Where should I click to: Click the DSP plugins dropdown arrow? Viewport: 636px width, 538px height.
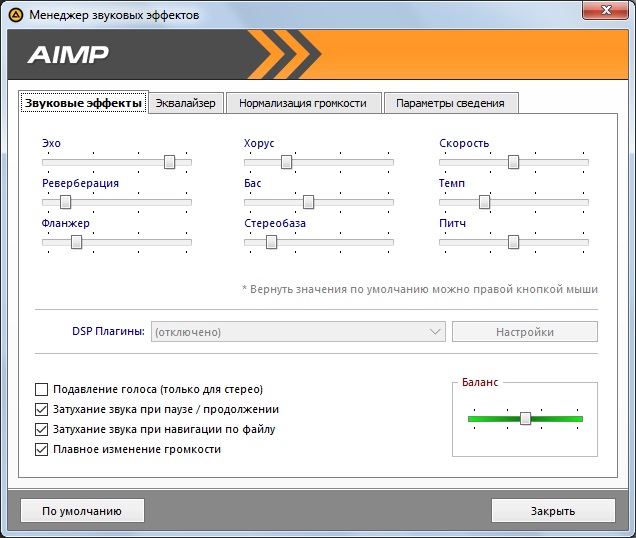435,332
